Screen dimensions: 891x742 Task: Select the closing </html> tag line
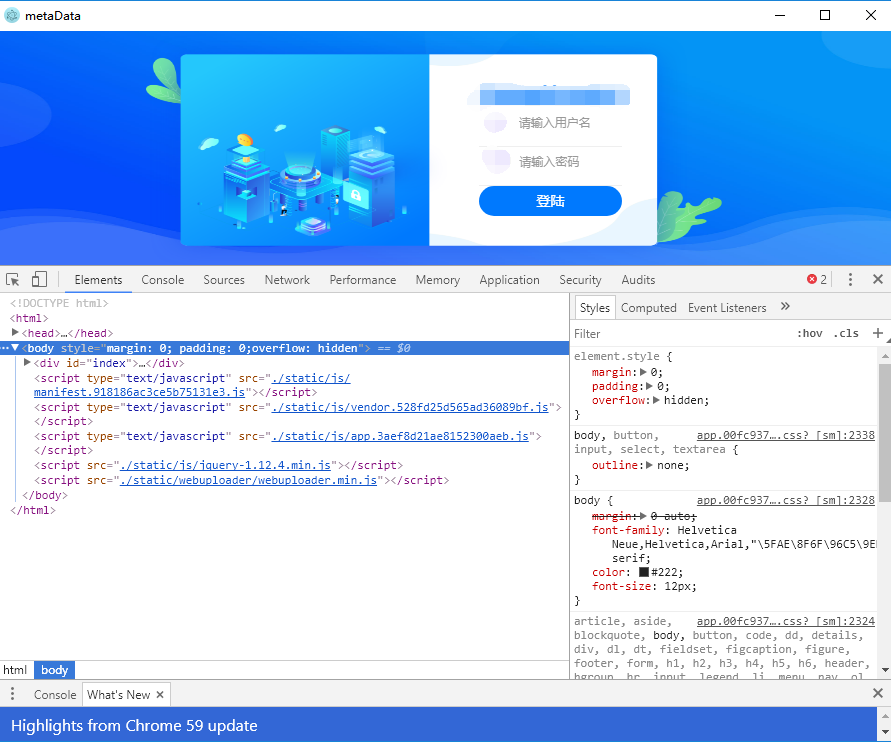(33, 510)
